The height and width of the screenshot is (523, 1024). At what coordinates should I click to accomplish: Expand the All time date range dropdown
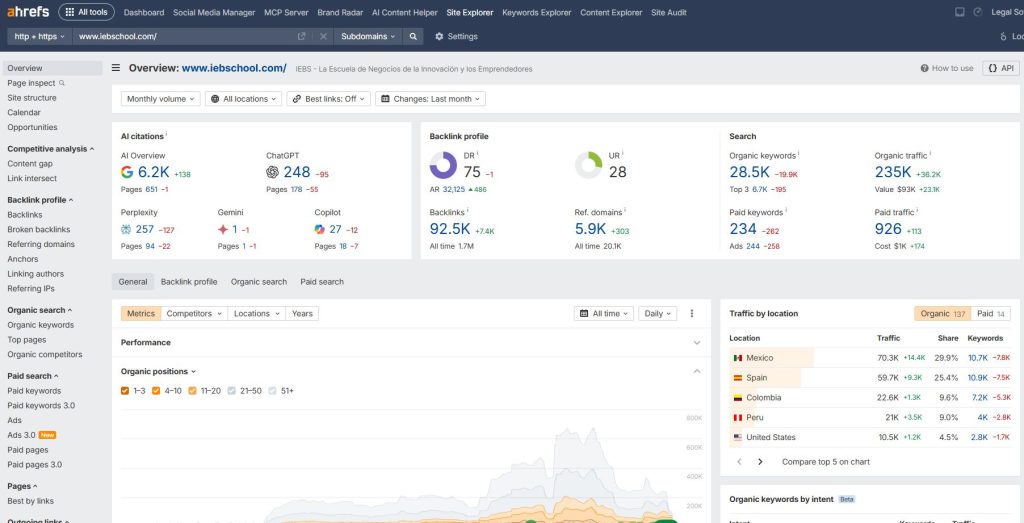click(x=604, y=313)
